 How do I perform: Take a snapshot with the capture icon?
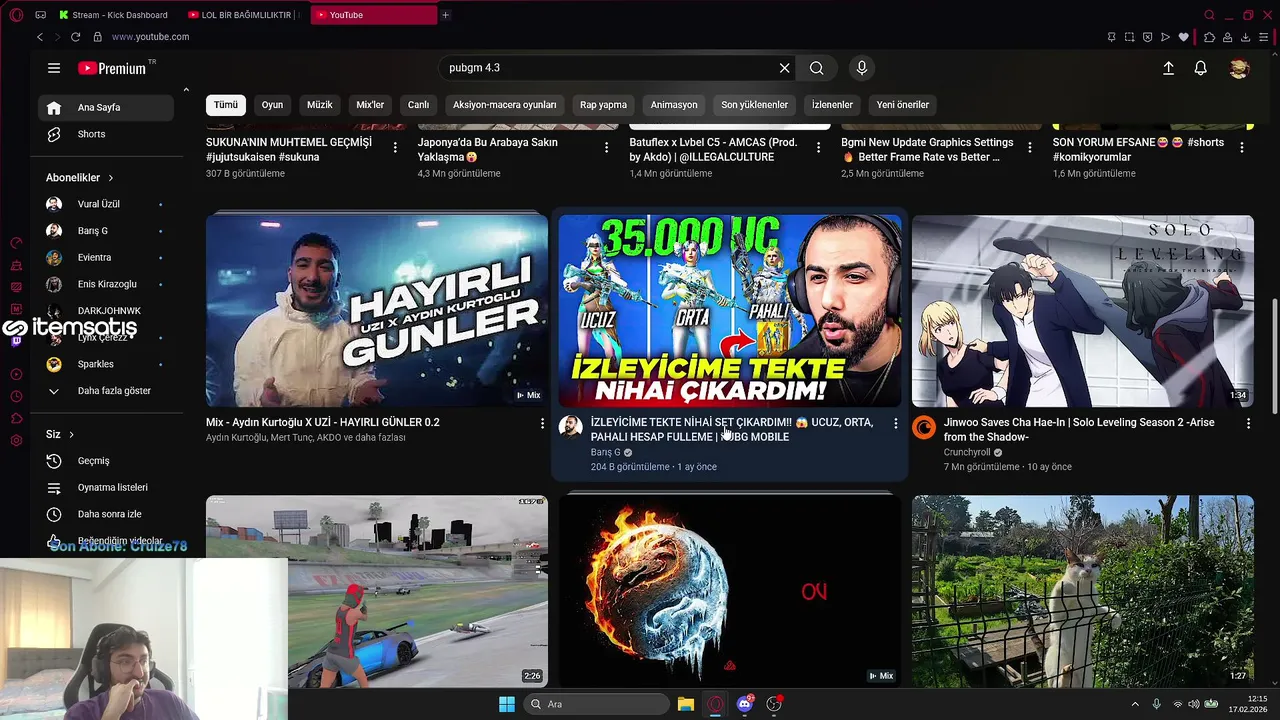(1129, 37)
